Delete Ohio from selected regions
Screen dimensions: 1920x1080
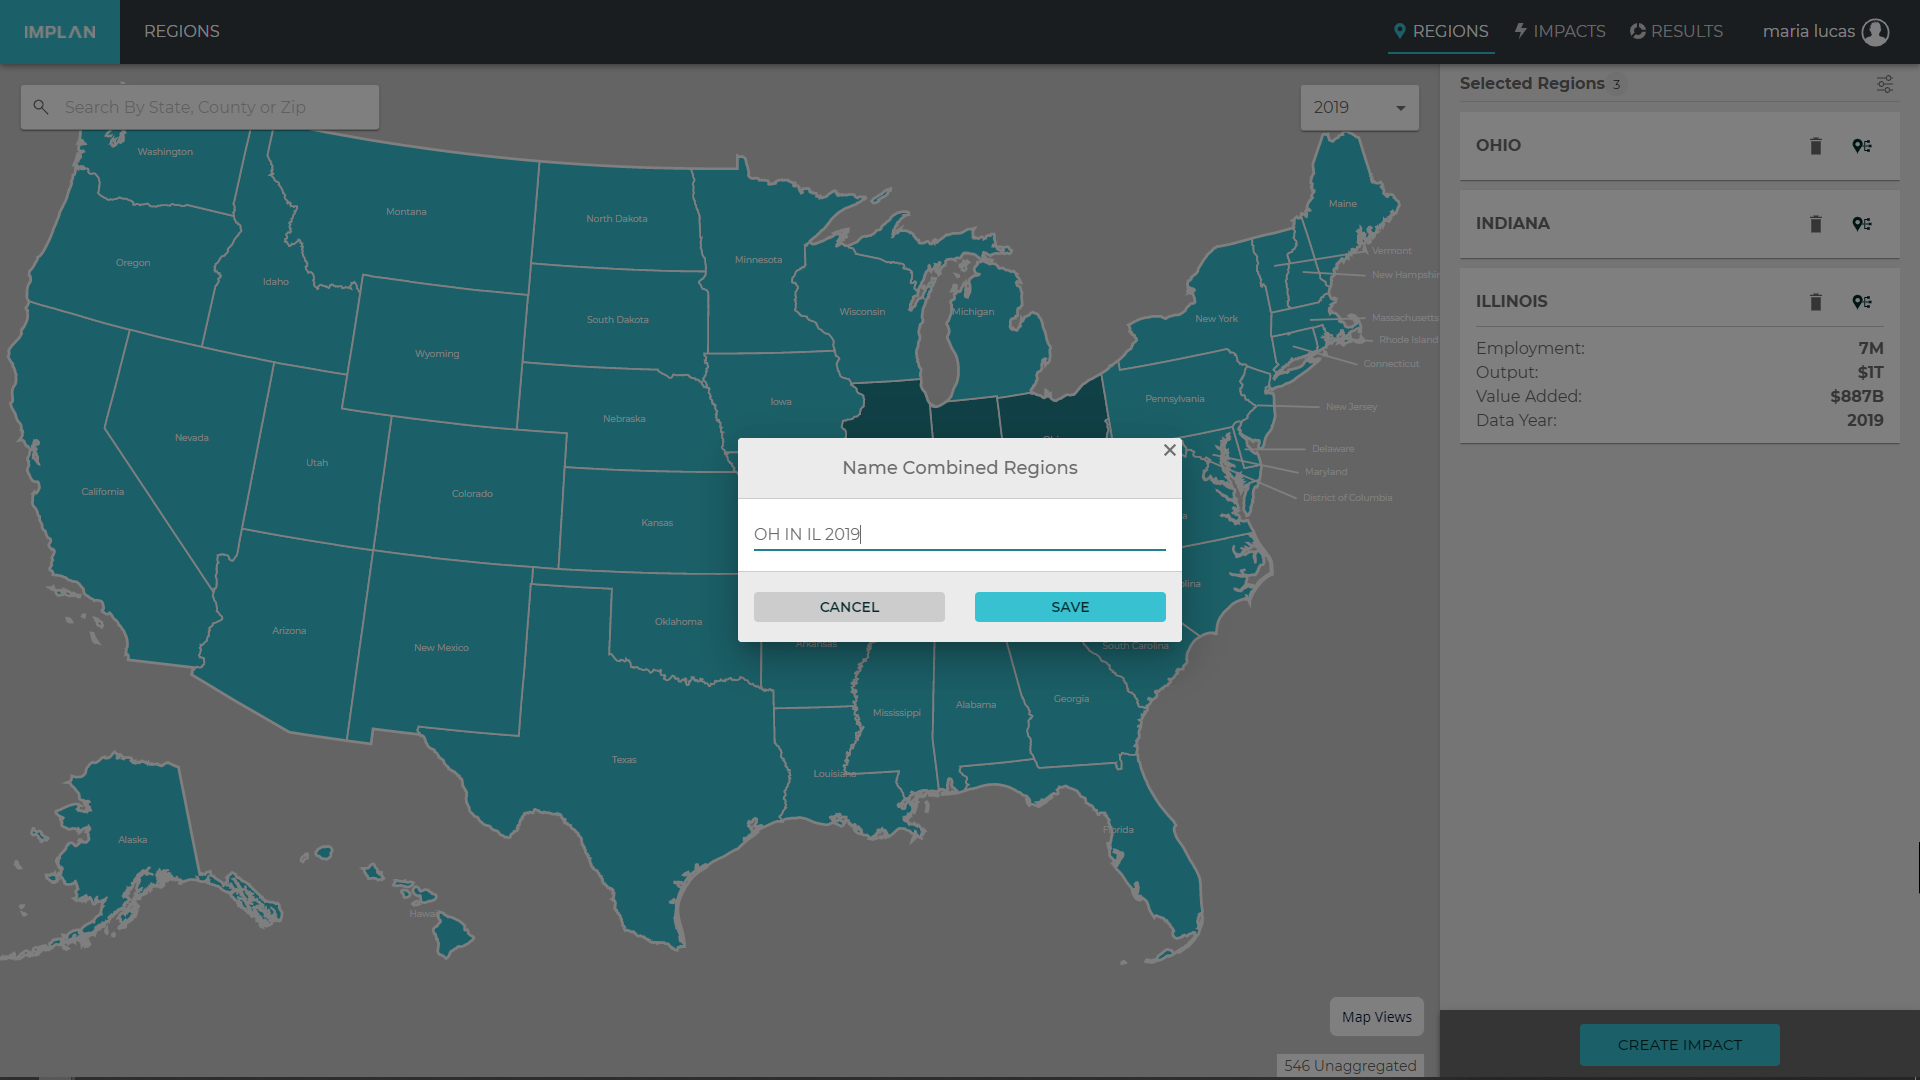pyautogui.click(x=1816, y=146)
